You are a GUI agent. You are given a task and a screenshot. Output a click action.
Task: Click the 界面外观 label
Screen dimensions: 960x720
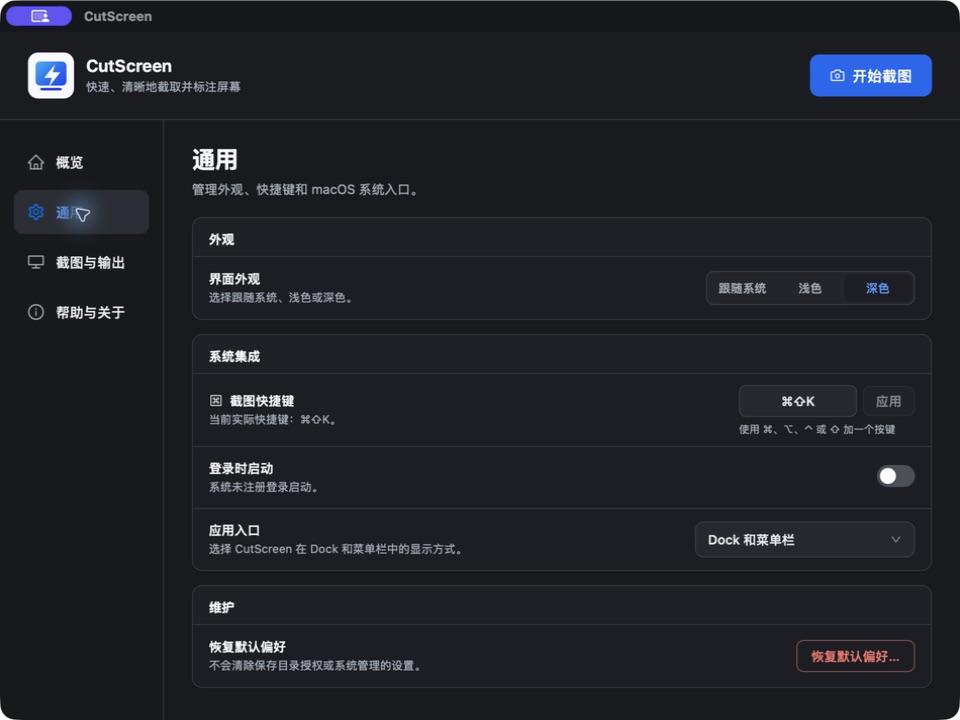(x=234, y=279)
